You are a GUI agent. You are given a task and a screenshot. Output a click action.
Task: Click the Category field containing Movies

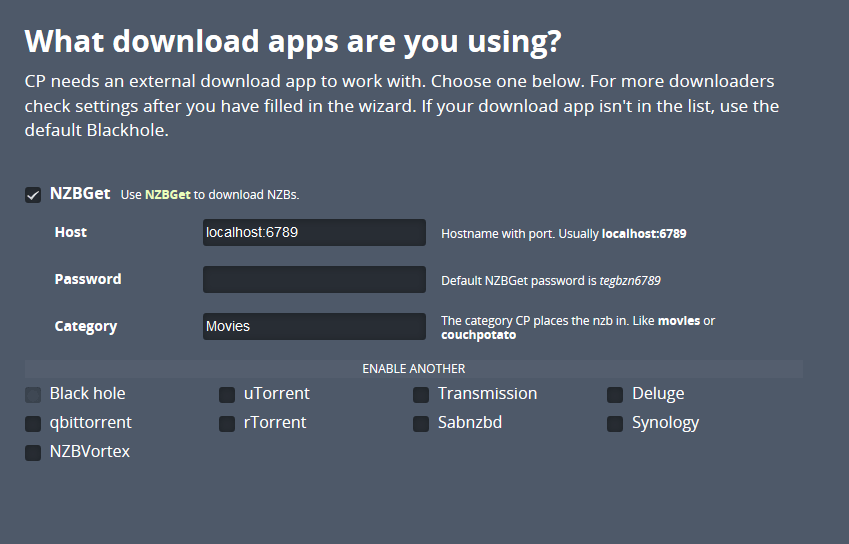314,327
